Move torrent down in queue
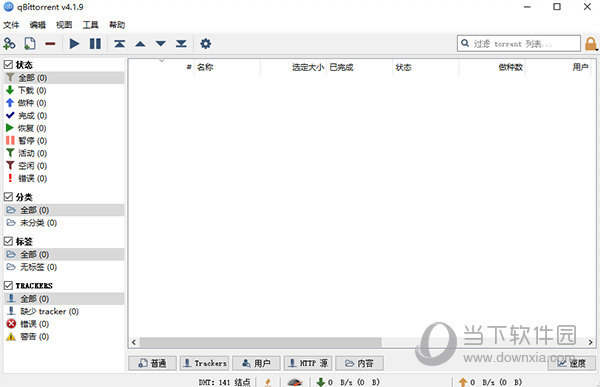 point(161,44)
